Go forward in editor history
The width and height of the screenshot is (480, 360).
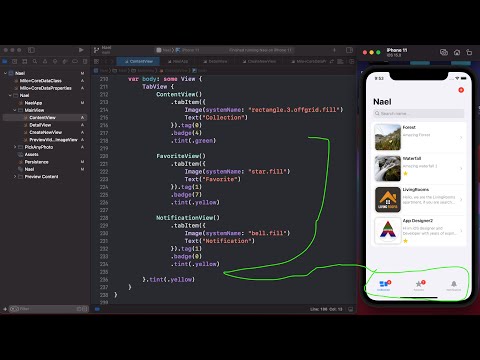[112, 61]
